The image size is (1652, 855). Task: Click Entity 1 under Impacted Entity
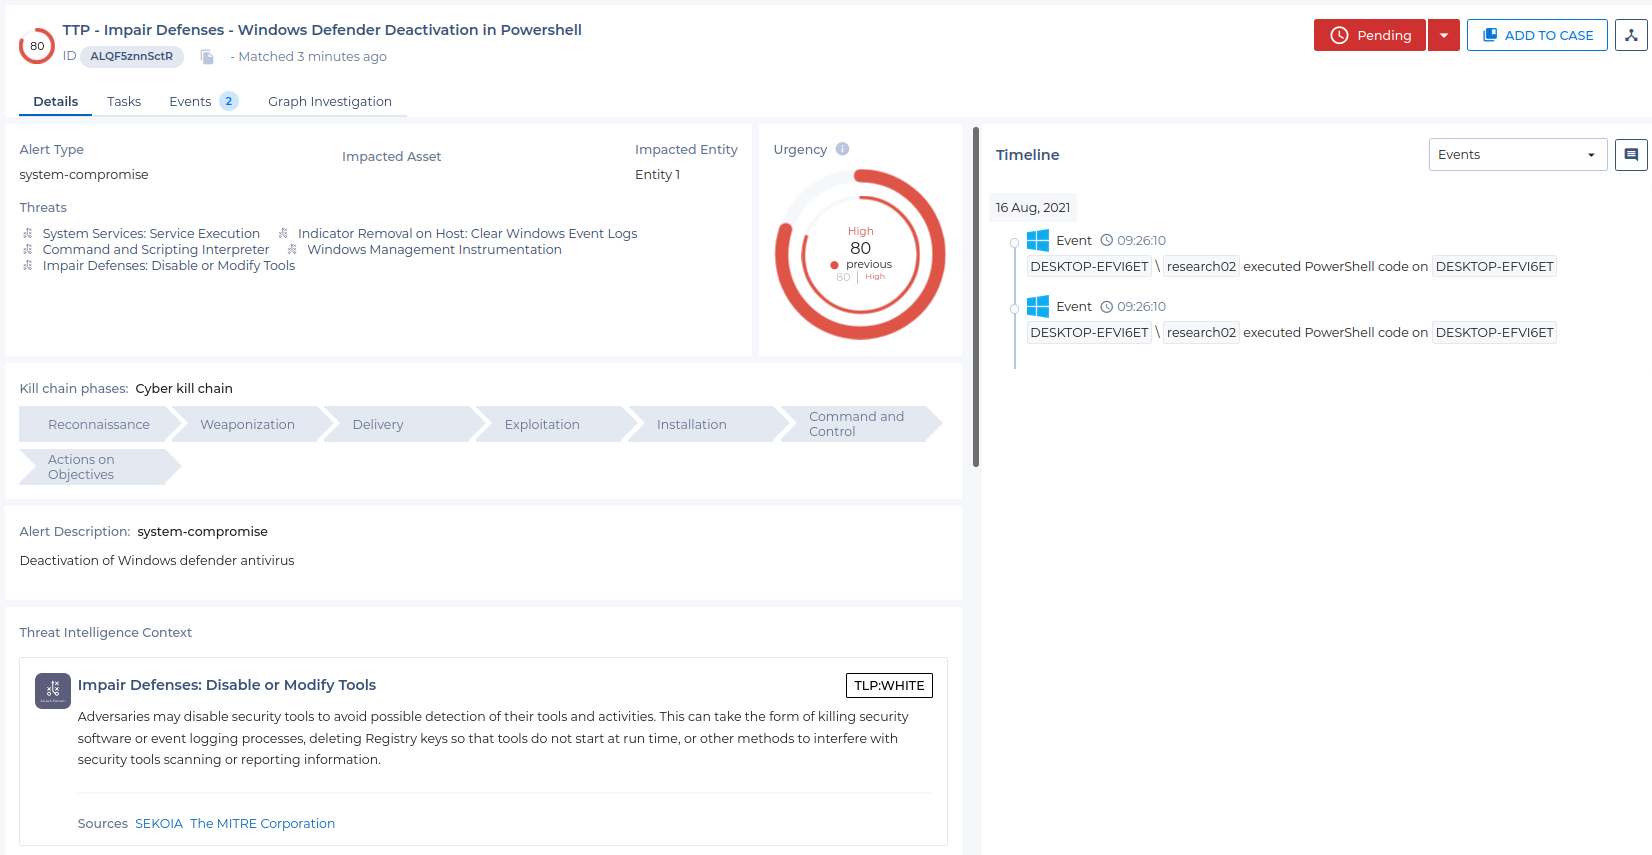coord(657,174)
